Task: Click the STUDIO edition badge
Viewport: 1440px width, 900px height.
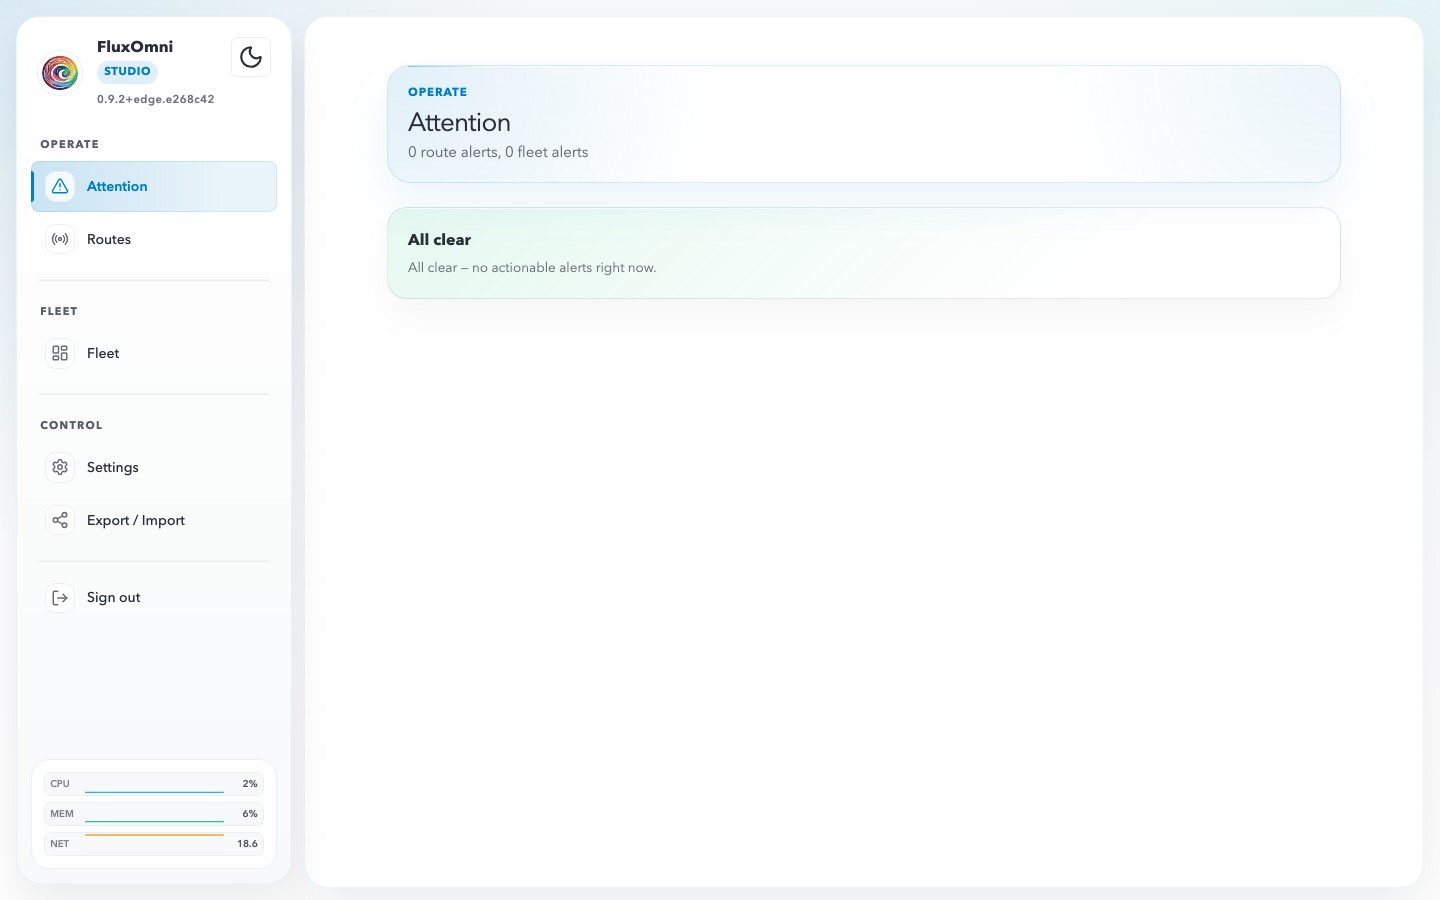Action: tap(127, 71)
